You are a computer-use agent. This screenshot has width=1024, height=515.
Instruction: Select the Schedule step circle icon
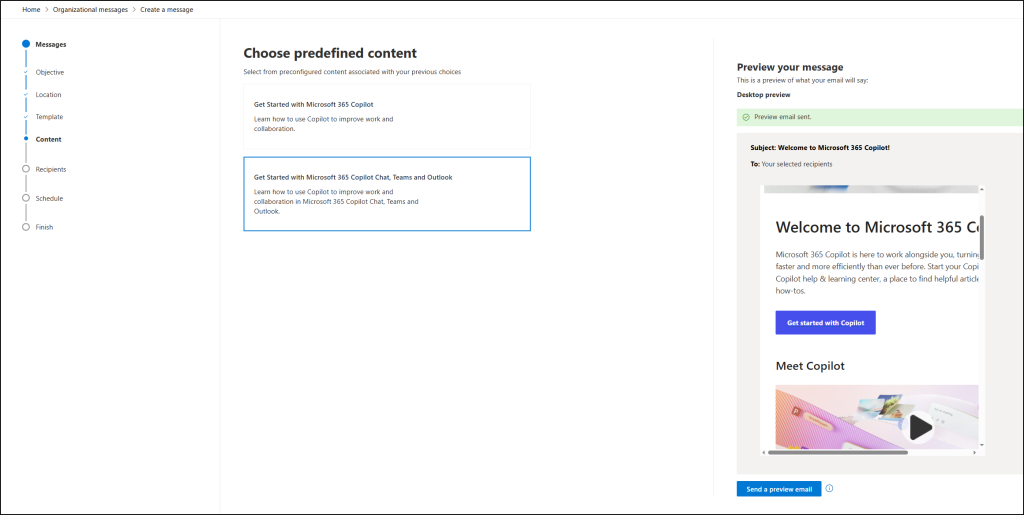(x=26, y=198)
